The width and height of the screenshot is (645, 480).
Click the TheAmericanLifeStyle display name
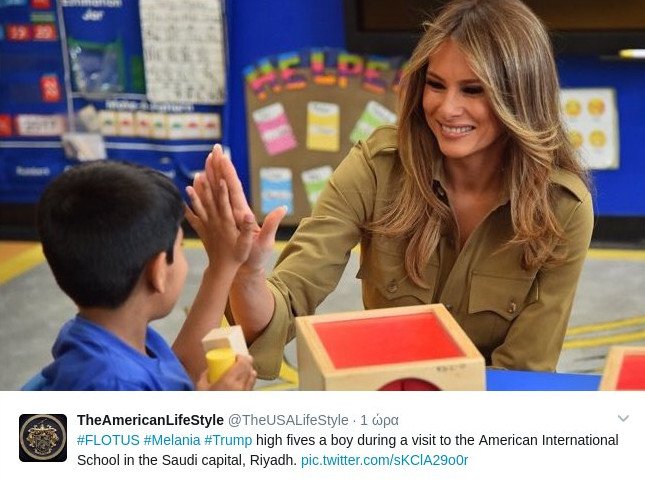150,420
